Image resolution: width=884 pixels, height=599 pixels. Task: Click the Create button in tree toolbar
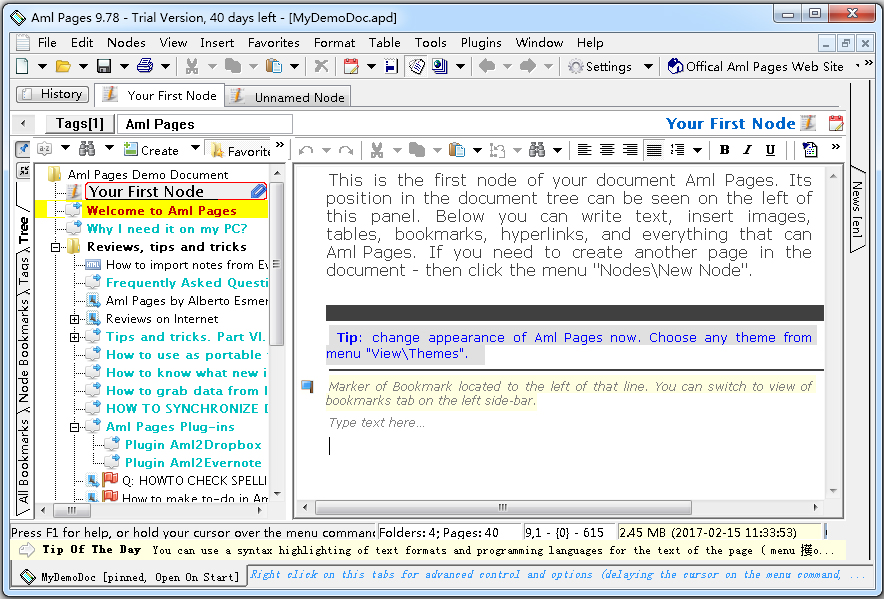[152, 150]
